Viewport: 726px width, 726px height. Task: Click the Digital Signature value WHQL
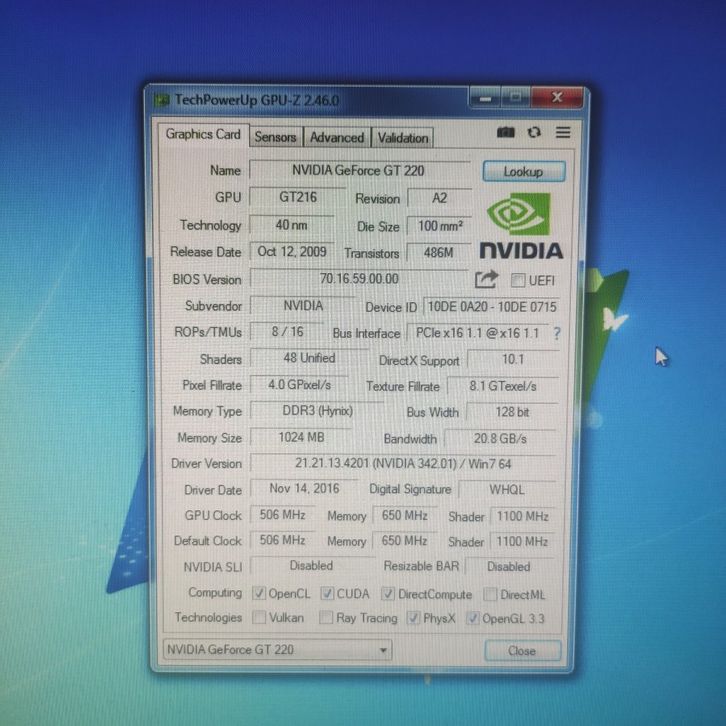click(x=507, y=490)
